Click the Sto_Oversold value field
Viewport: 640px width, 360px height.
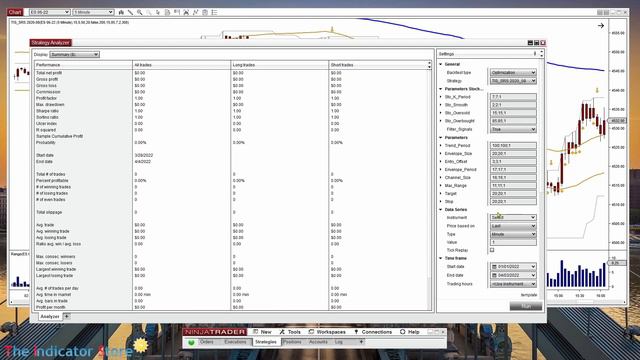coord(513,113)
